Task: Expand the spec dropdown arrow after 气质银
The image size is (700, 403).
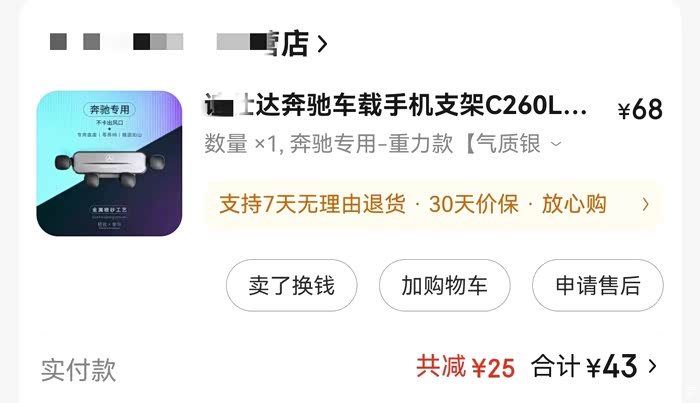Action: [556, 144]
